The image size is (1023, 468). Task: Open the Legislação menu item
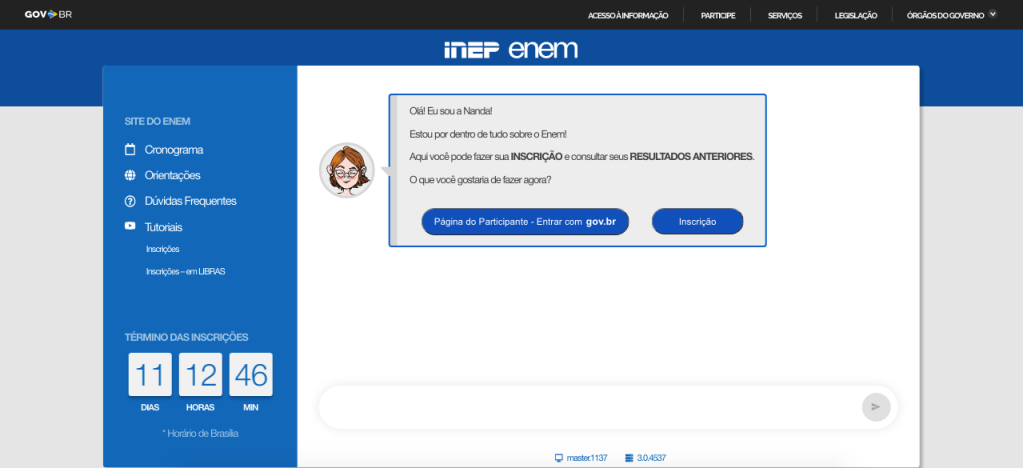click(855, 16)
